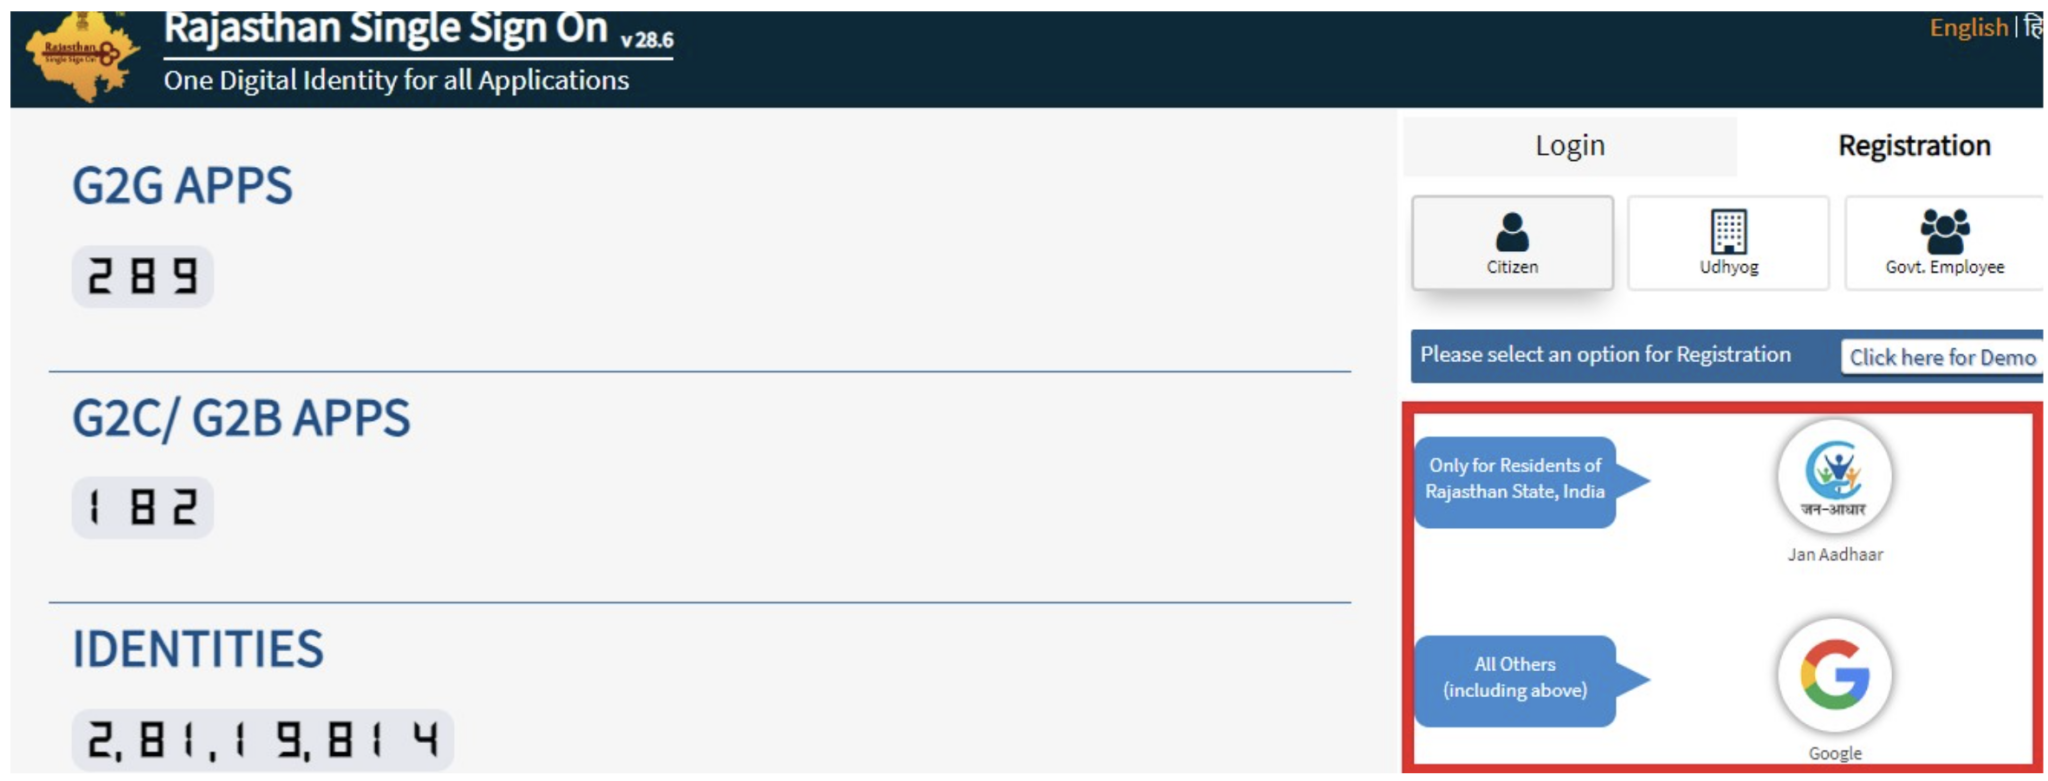Switch to the Login tab
The height and width of the screenshot is (781, 2048).
(1569, 145)
